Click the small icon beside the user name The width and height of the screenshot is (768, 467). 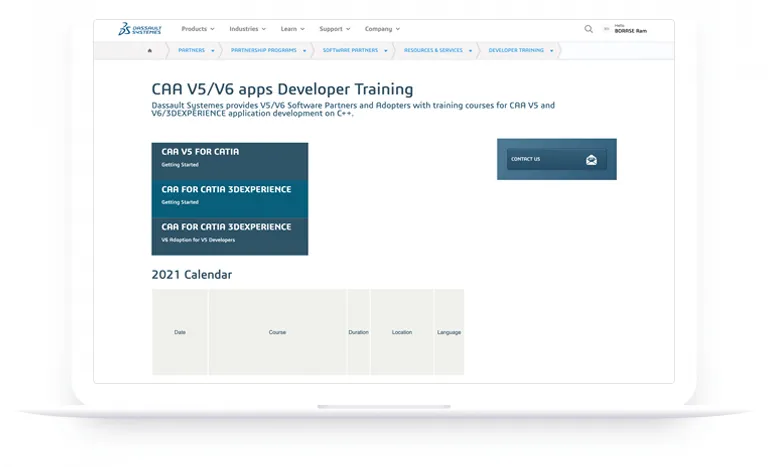(x=606, y=29)
